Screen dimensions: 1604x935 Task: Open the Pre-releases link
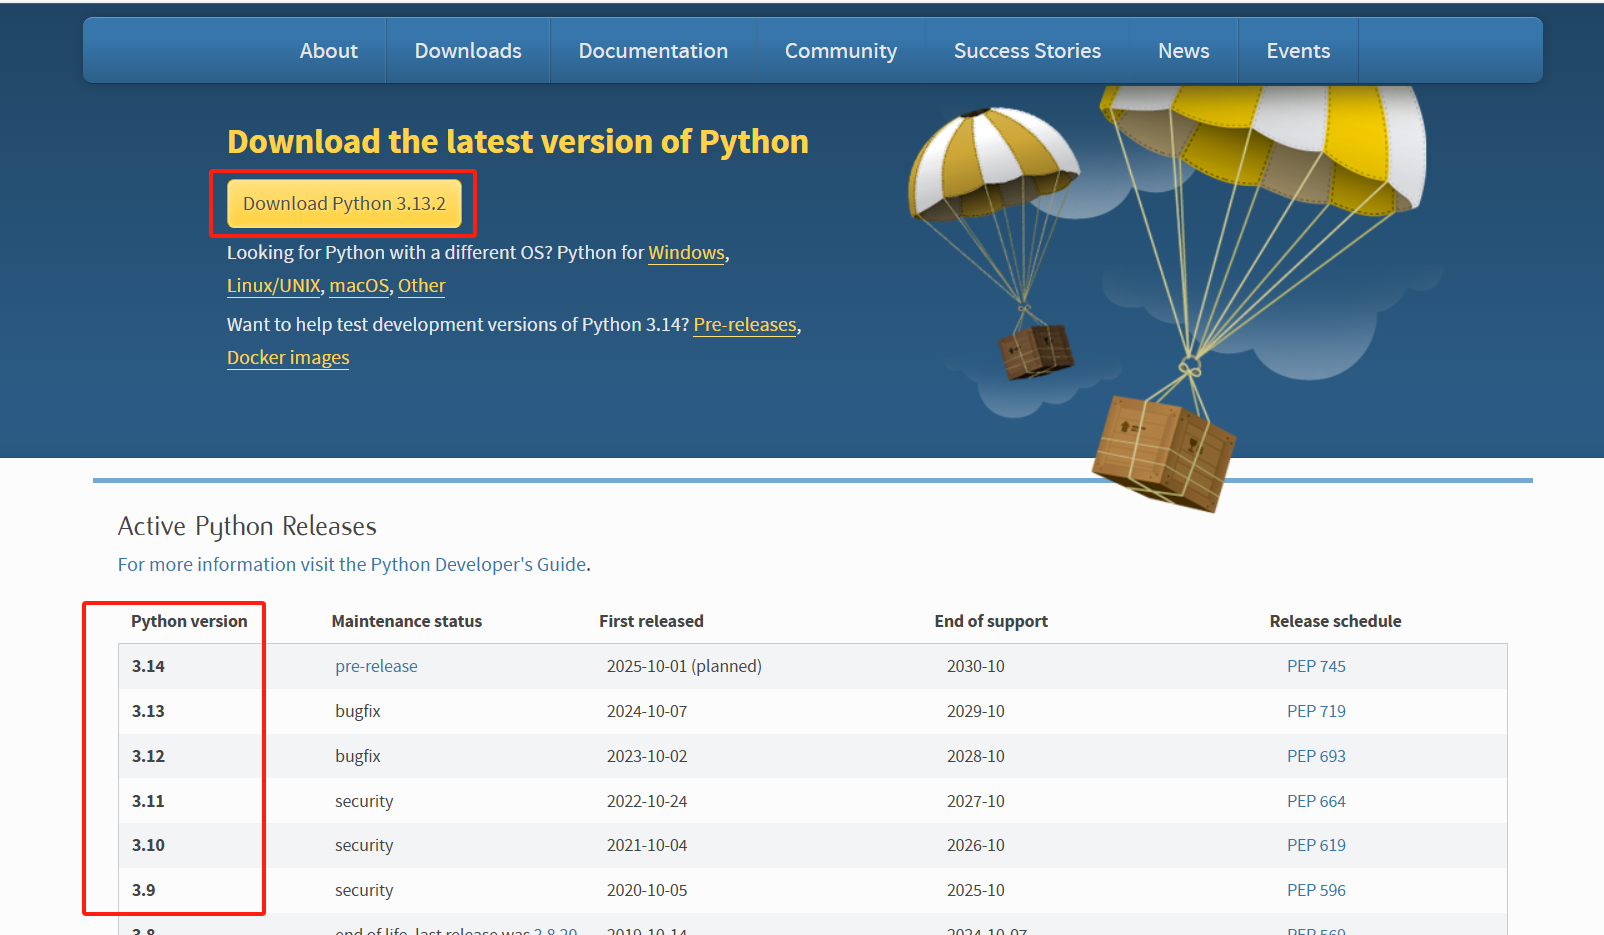745,325
